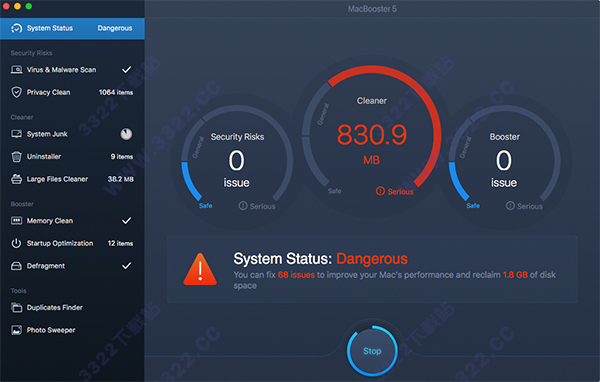This screenshot has width=600, height=382.
Task: Click the Tools section header in the sidebar
Action: (18, 291)
